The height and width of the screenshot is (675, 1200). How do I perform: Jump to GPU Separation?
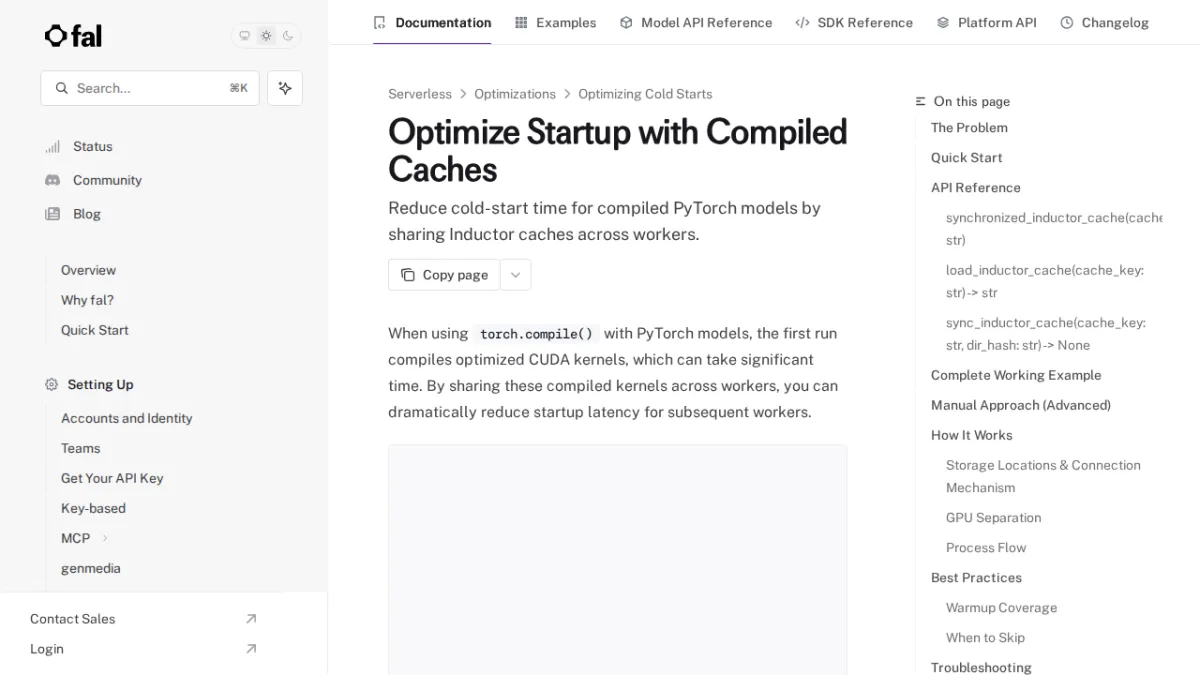click(993, 518)
